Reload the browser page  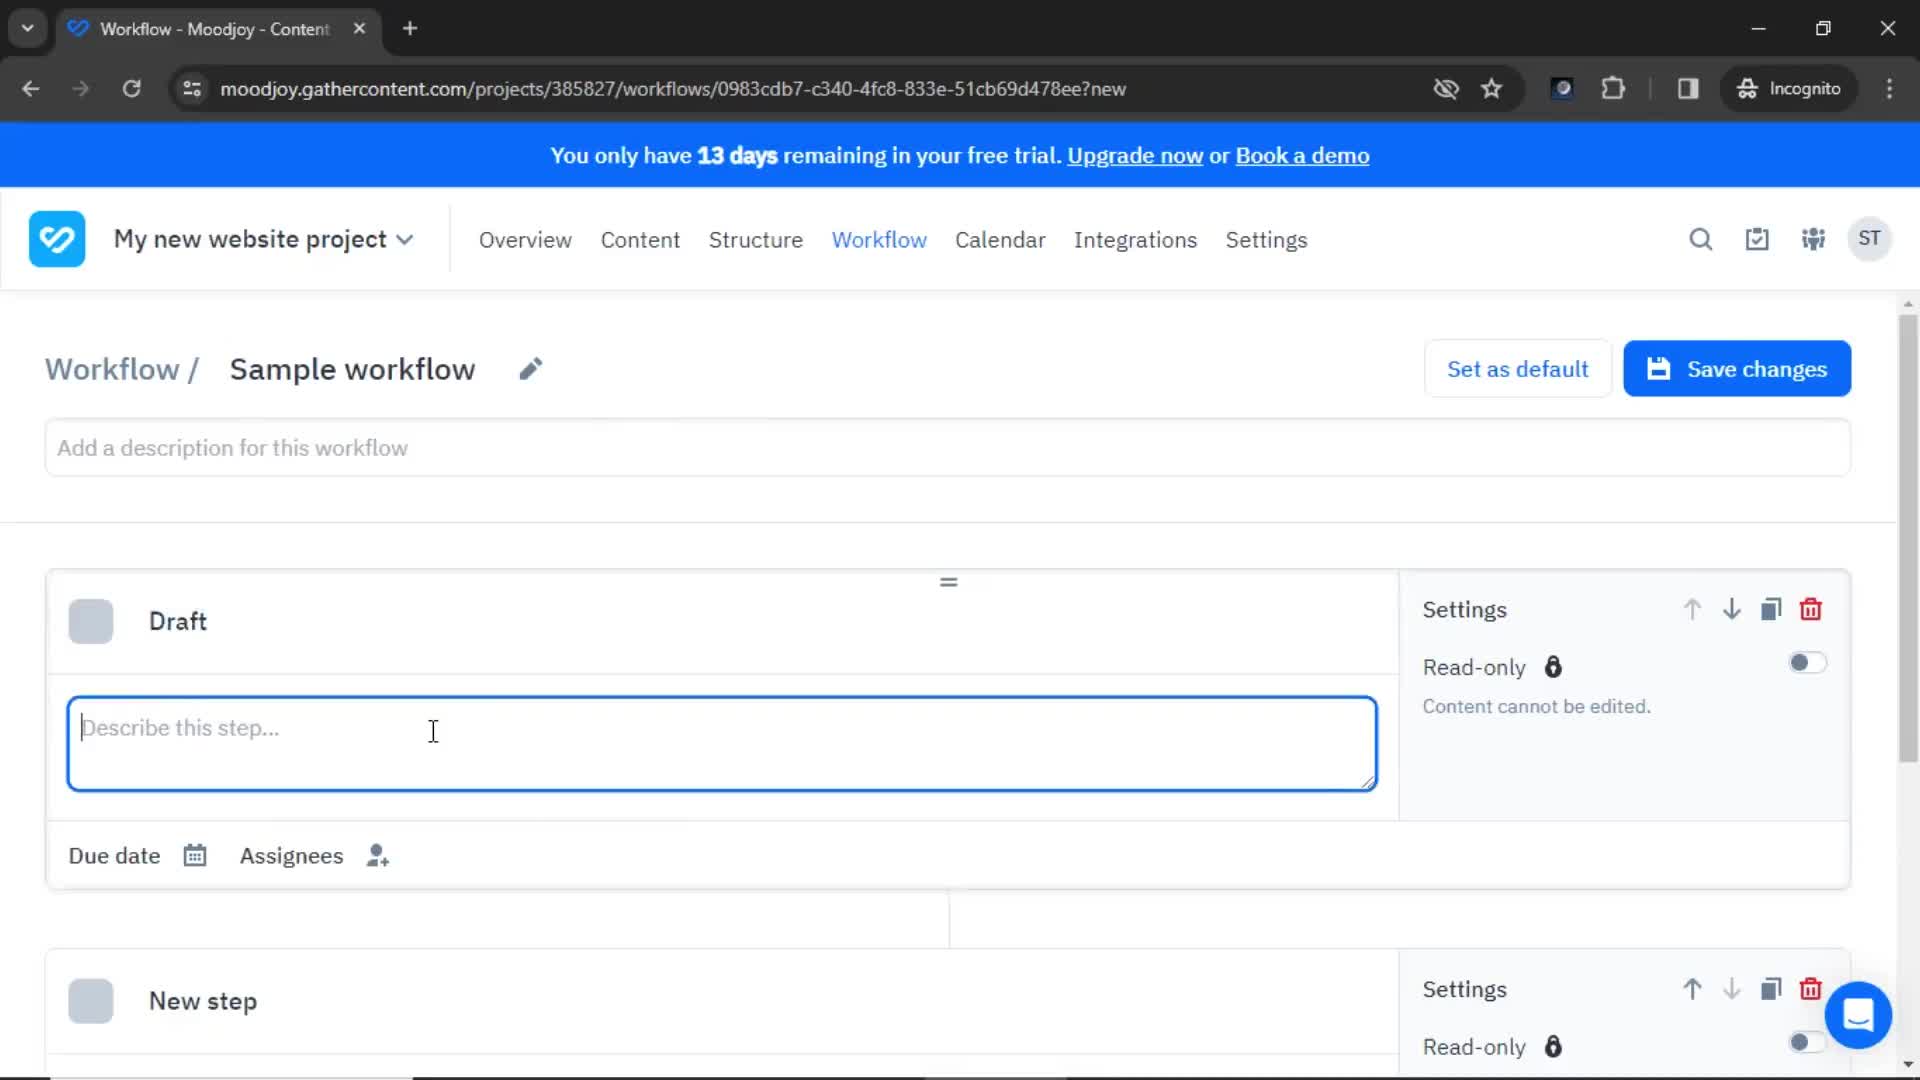tap(131, 89)
